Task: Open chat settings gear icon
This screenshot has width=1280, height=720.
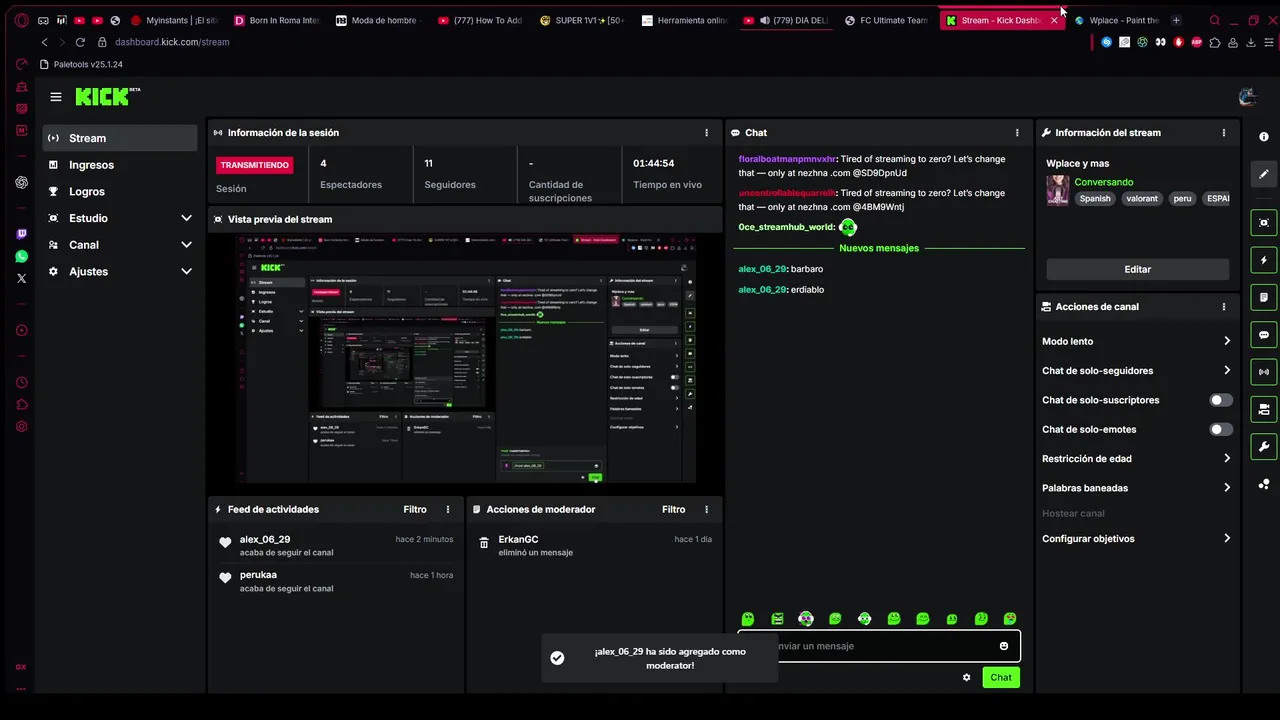Action: pyautogui.click(x=967, y=677)
